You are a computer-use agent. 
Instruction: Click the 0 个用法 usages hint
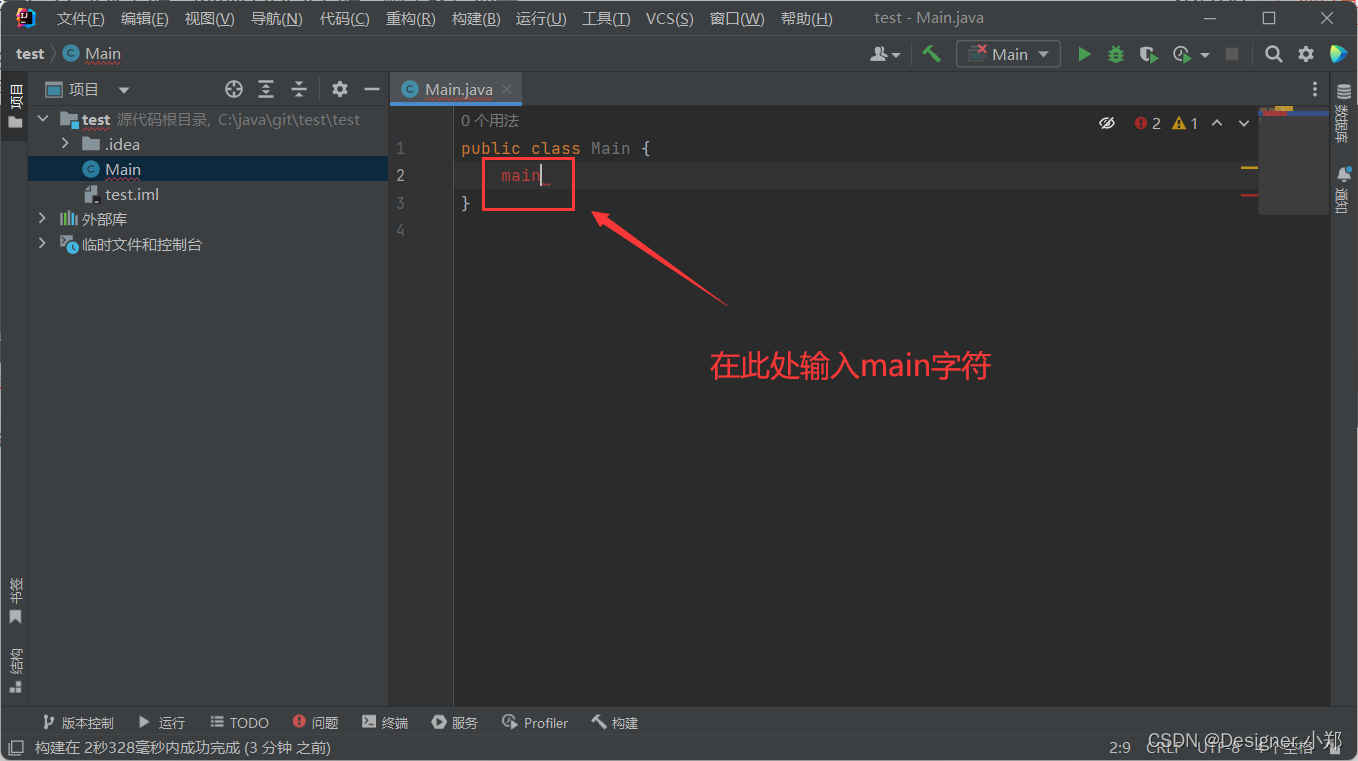pyautogui.click(x=490, y=121)
